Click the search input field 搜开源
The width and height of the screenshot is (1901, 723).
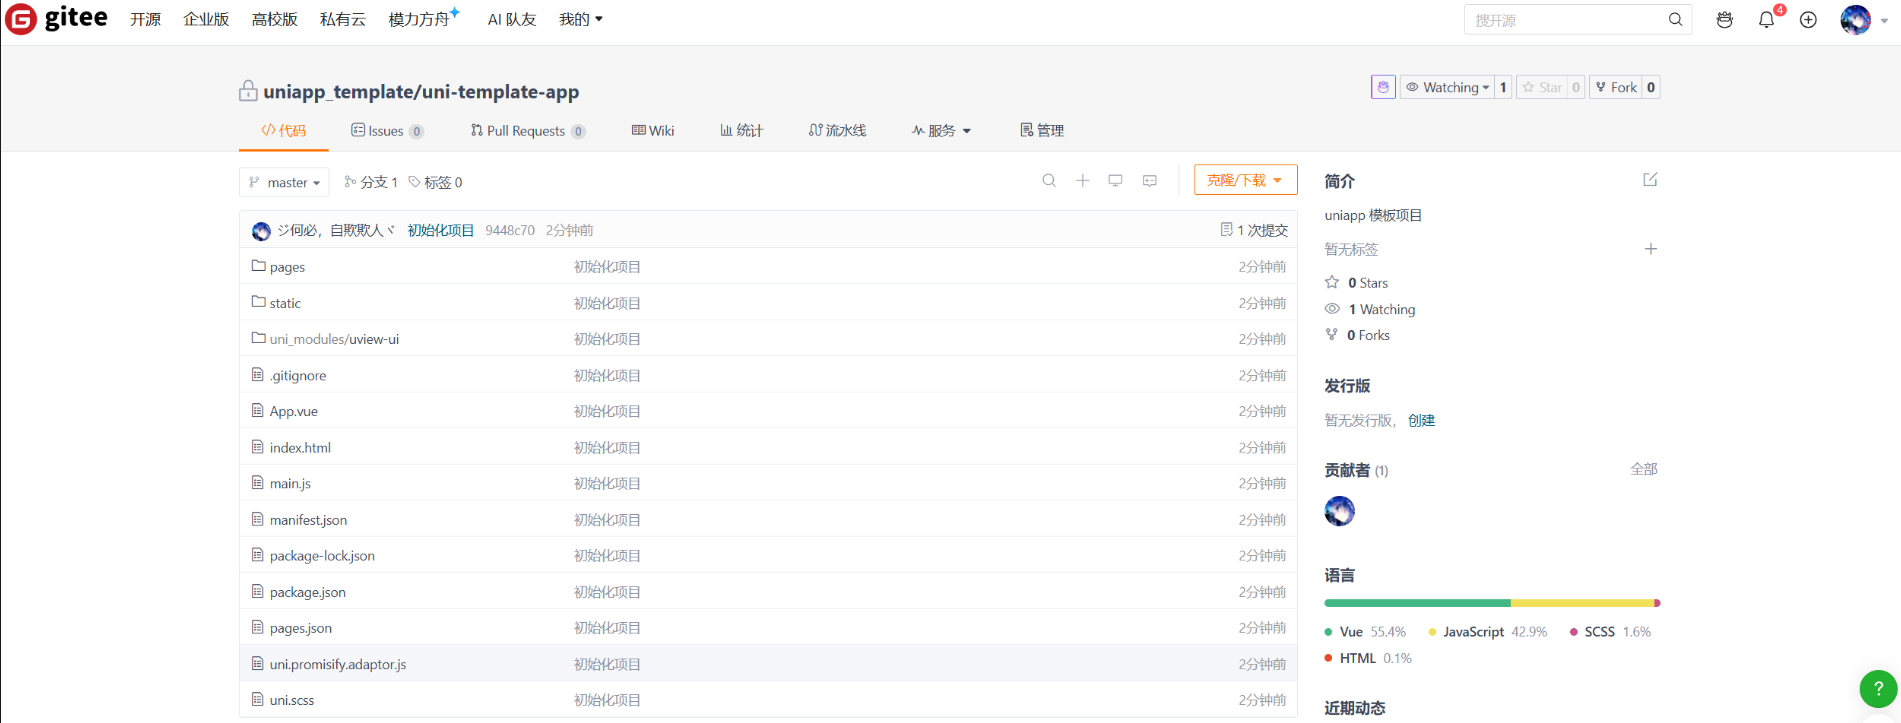1565,20
